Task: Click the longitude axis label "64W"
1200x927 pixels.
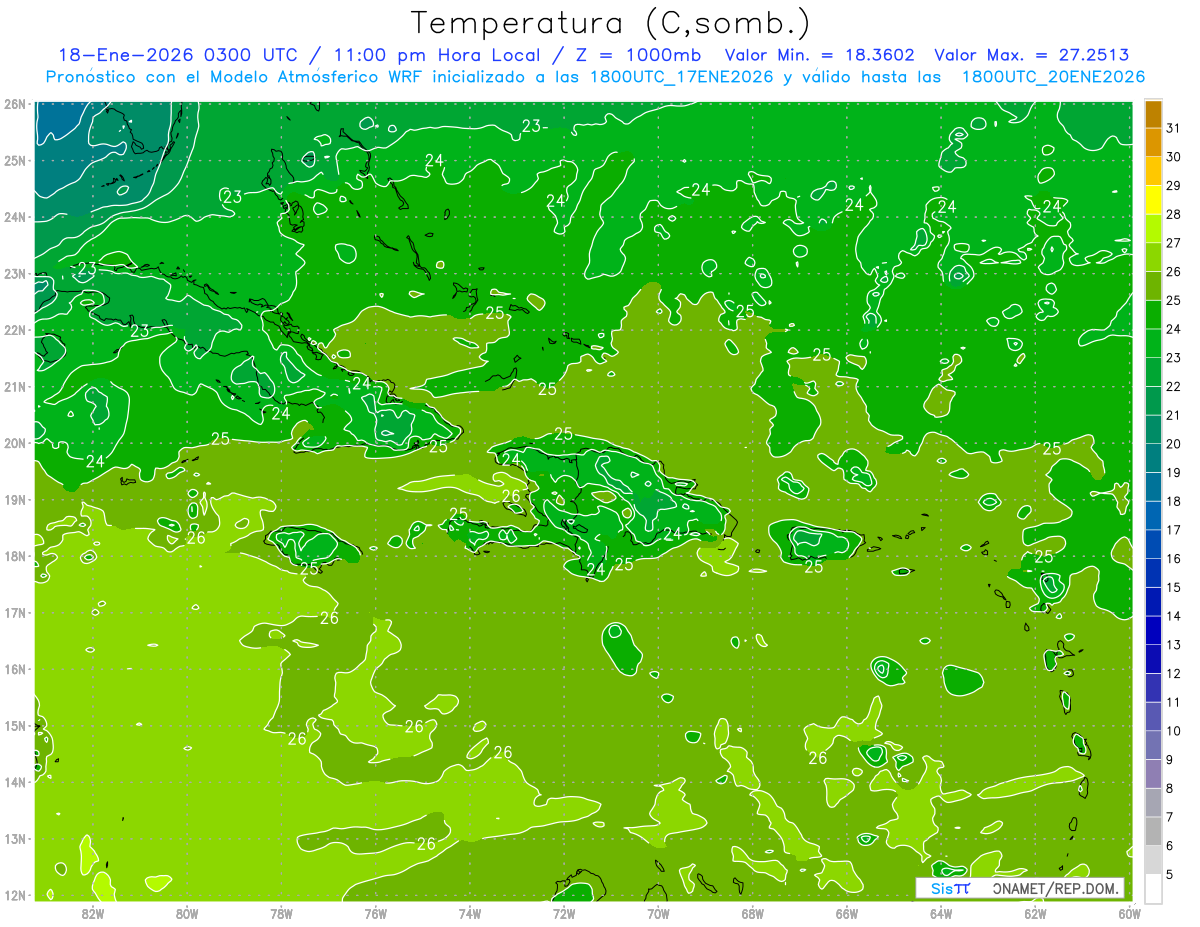Action: (x=941, y=913)
